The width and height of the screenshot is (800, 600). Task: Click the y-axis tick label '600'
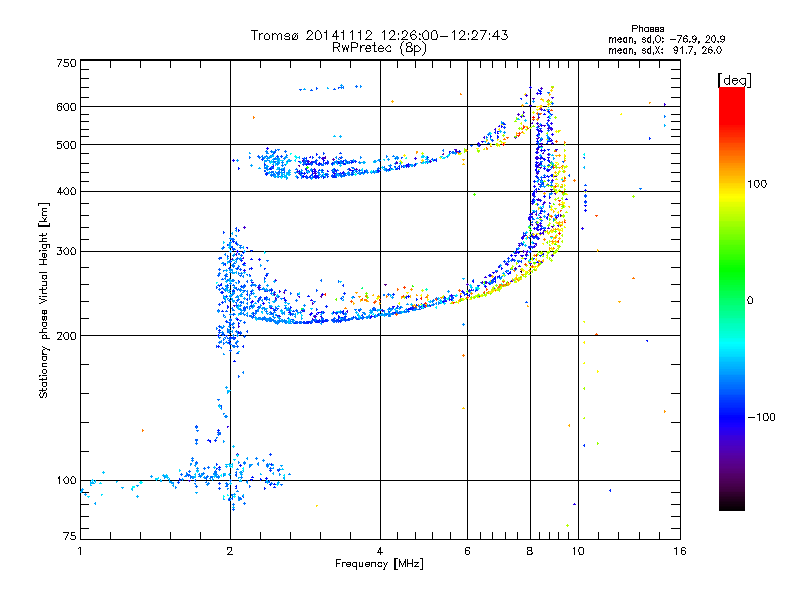point(66,107)
